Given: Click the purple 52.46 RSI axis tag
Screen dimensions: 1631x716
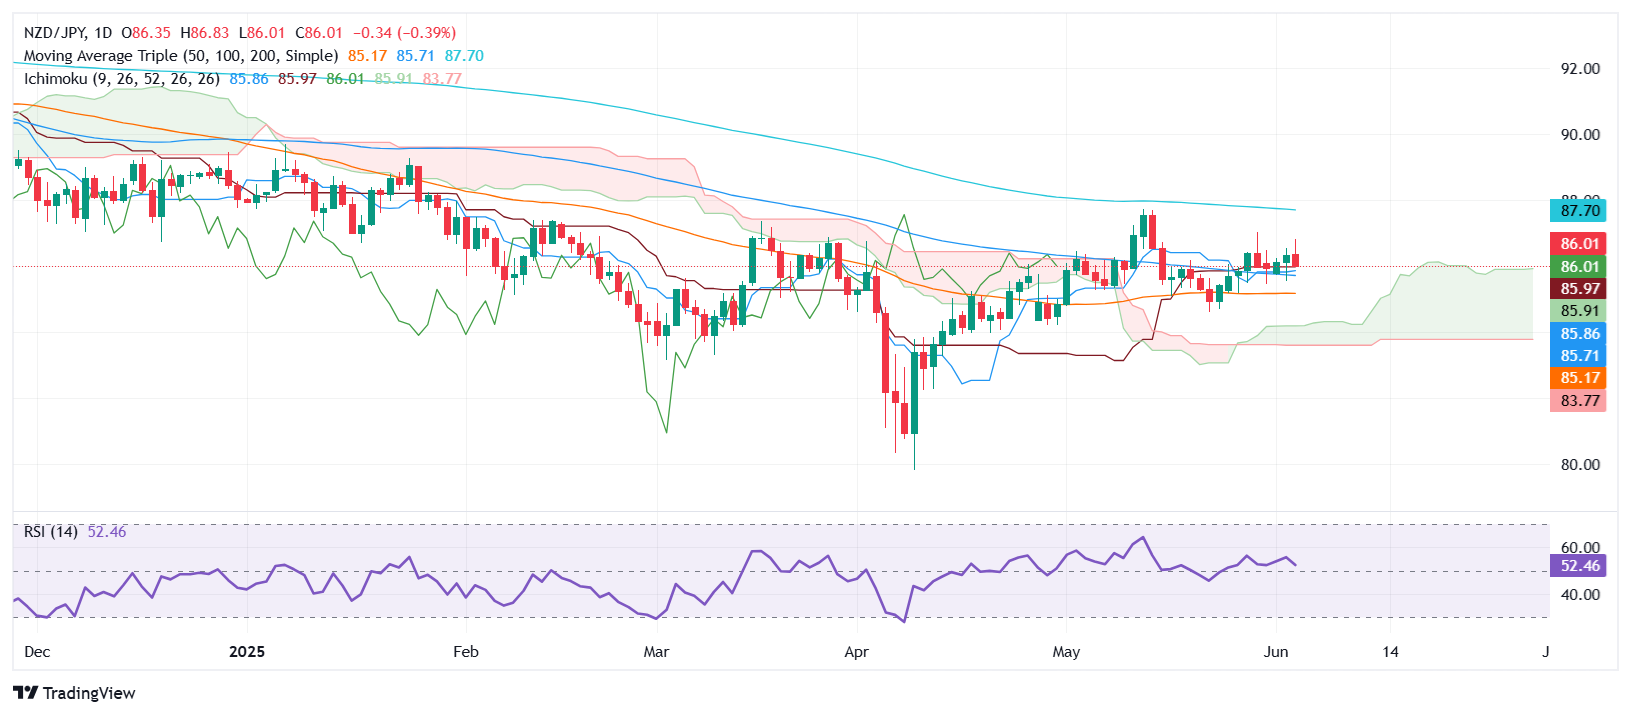Looking at the screenshot, I should 1579,566.
